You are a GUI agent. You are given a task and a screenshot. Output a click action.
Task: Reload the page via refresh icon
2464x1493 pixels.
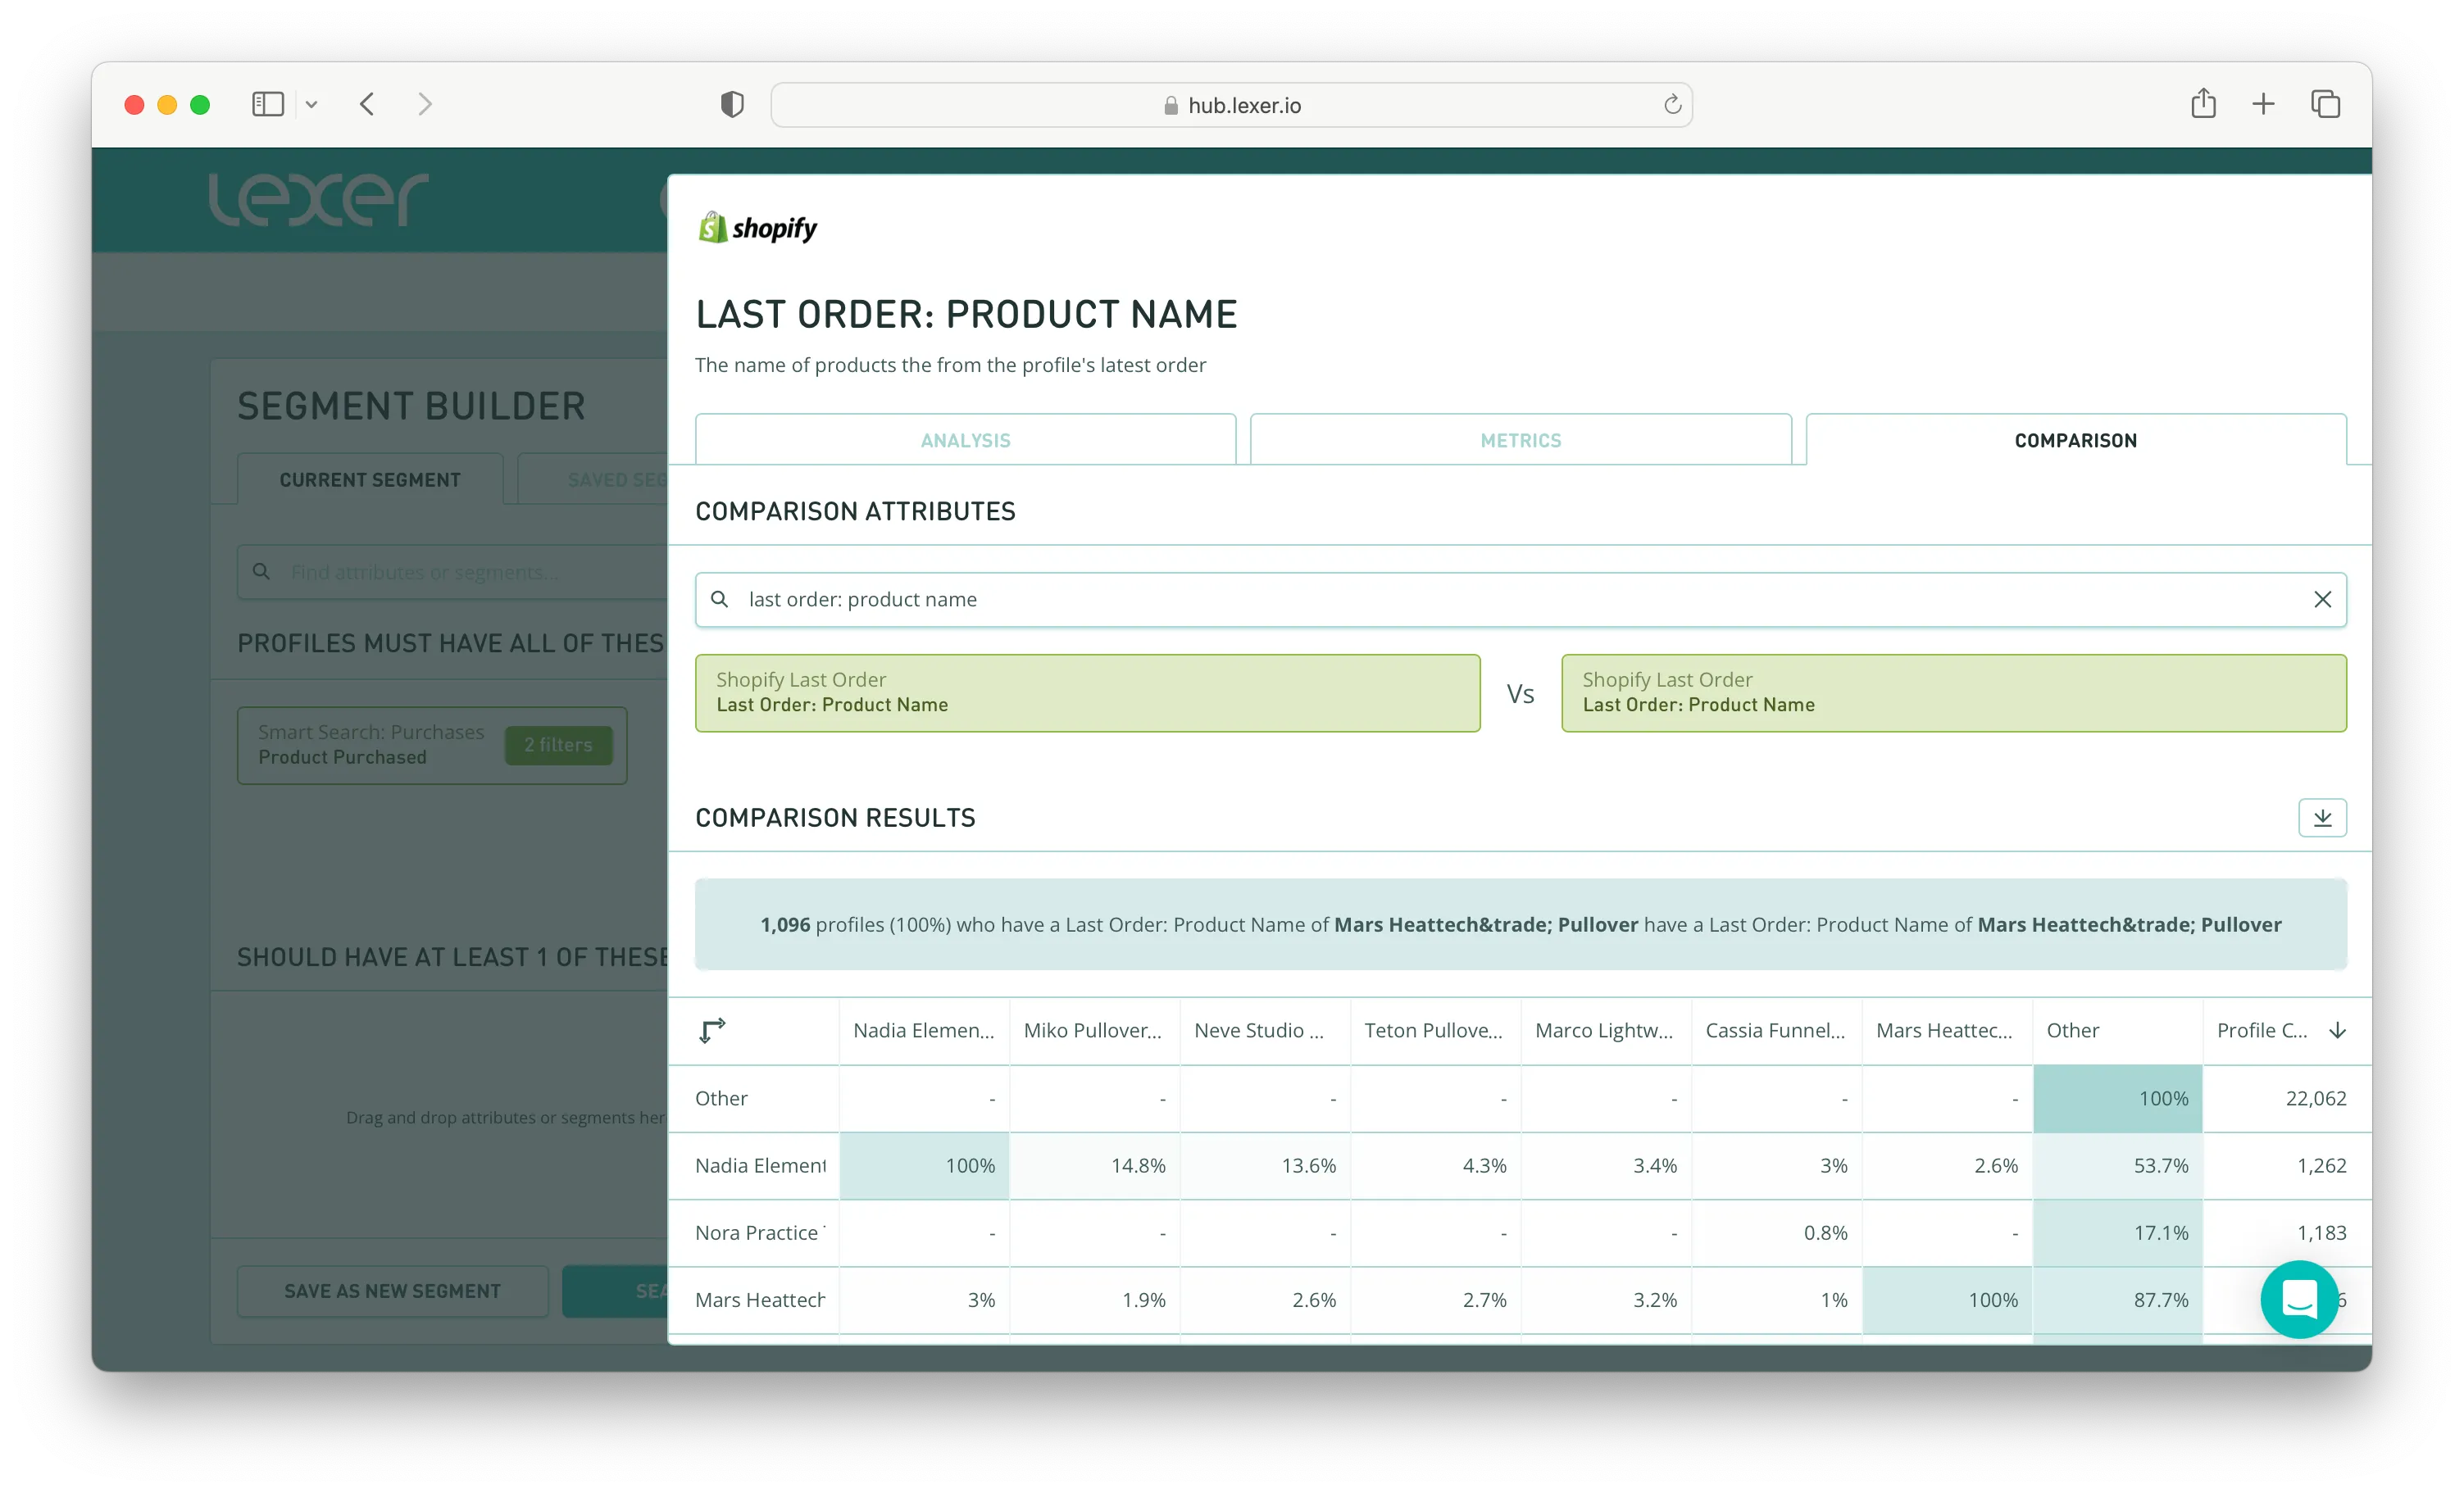click(x=1672, y=105)
